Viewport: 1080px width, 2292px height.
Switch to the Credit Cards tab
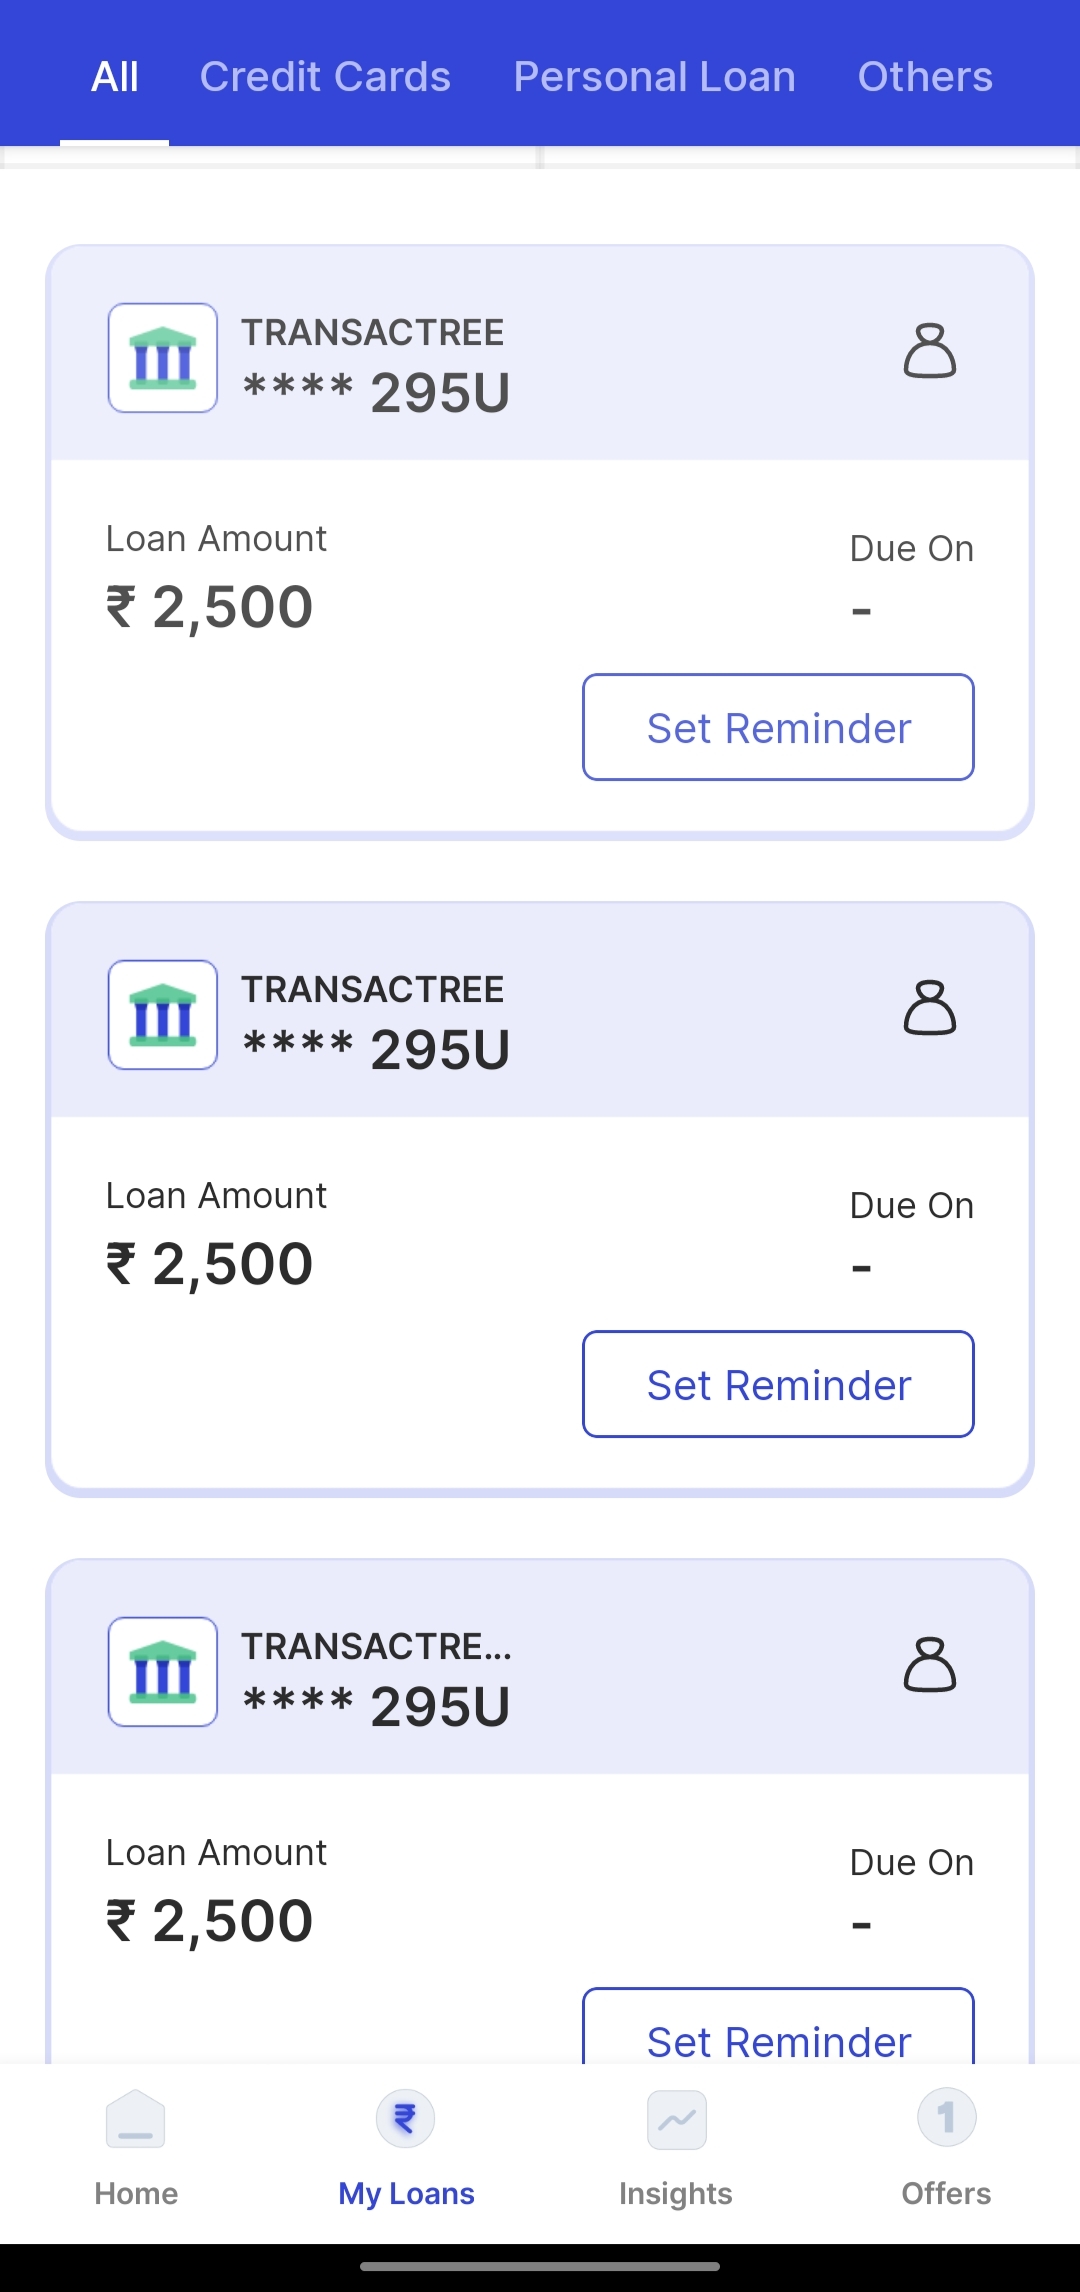coord(325,77)
